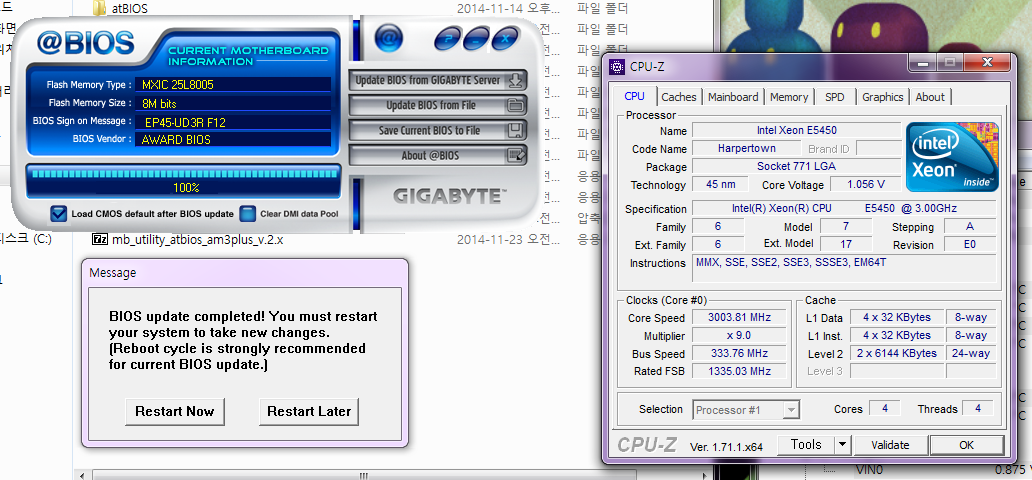Viewport: 1032px width, 480px height.
Task: Click Core Voltage value 1.056 V
Action: point(865,184)
